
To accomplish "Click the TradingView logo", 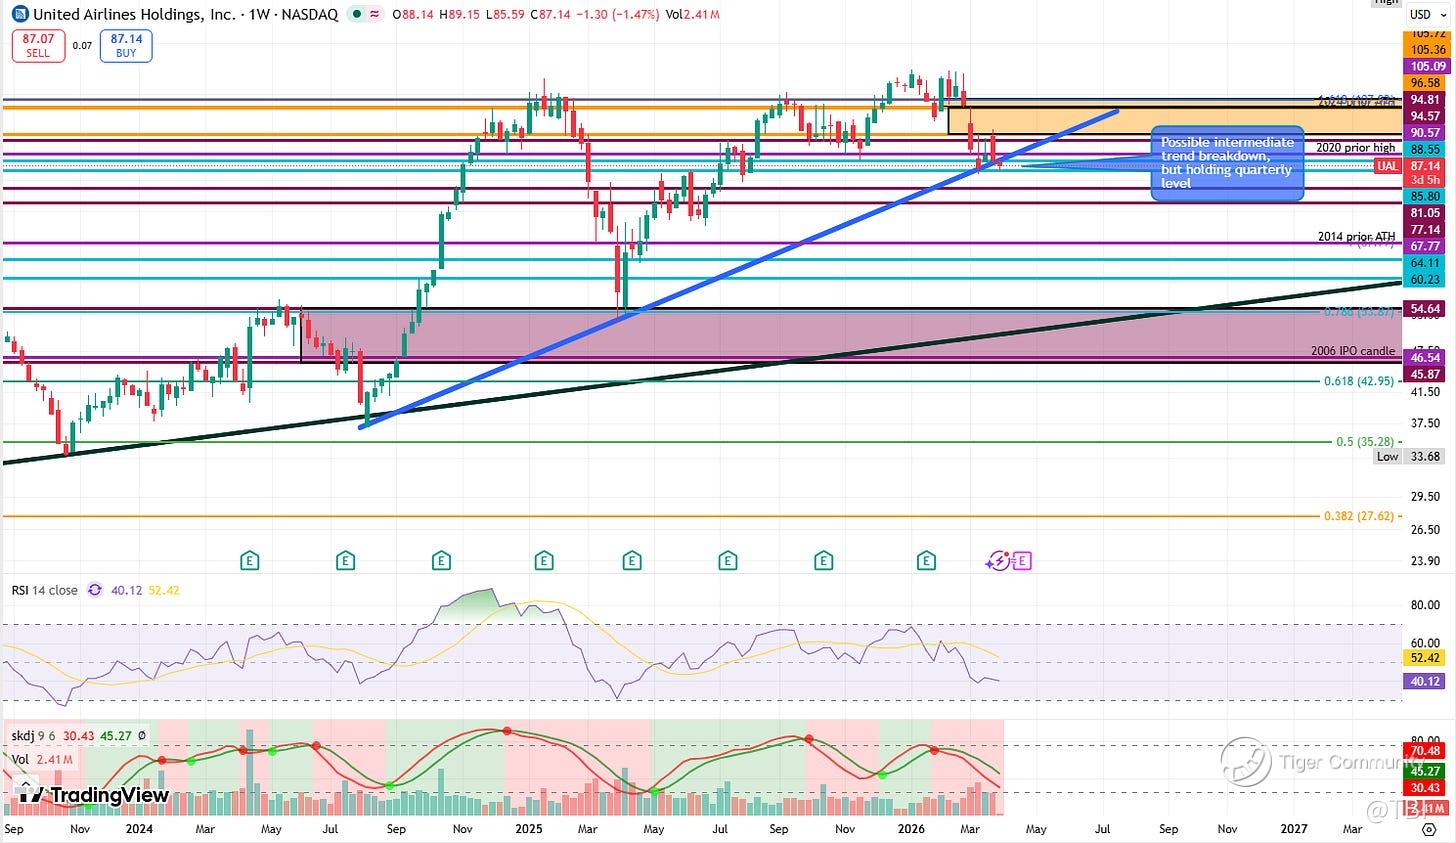I will 94,795.
